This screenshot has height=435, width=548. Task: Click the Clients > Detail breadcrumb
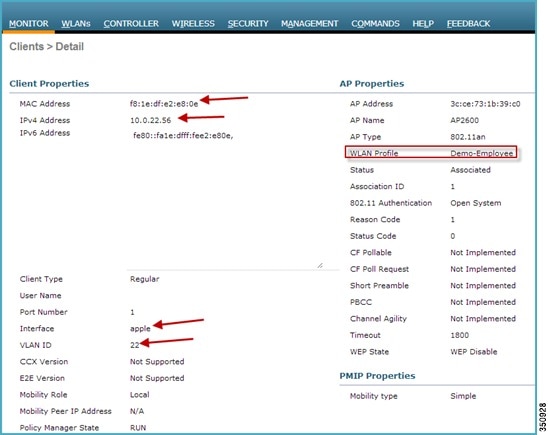click(x=46, y=46)
